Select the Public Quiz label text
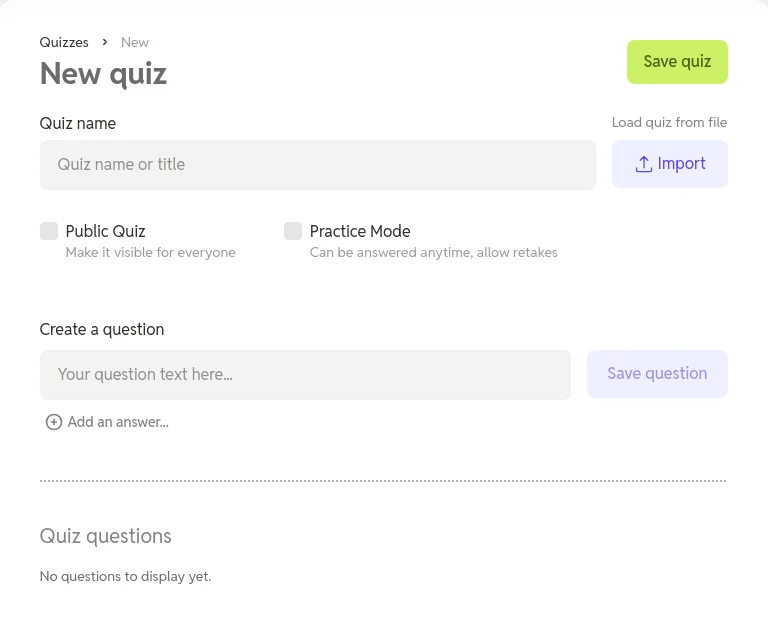The height and width of the screenshot is (643, 768). click(x=105, y=231)
